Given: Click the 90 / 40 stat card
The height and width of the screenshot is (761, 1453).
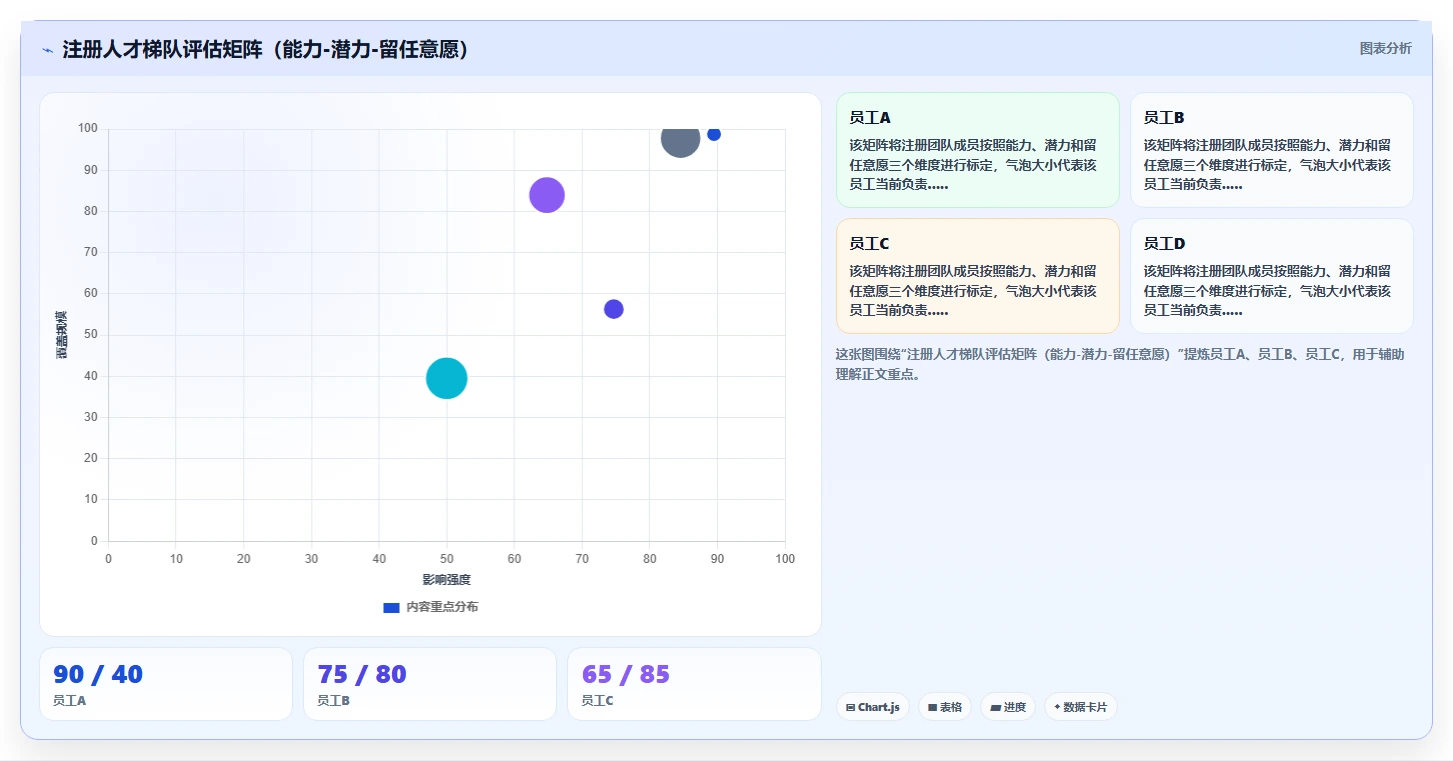Looking at the screenshot, I should (166, 684).
